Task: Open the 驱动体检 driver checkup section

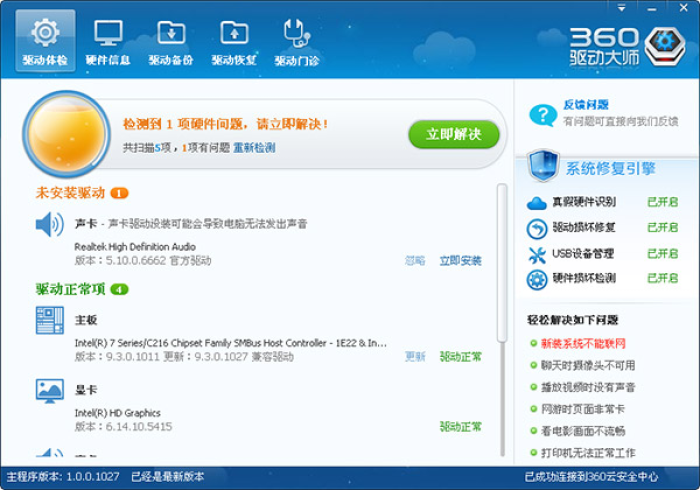Action: (45, 41)
